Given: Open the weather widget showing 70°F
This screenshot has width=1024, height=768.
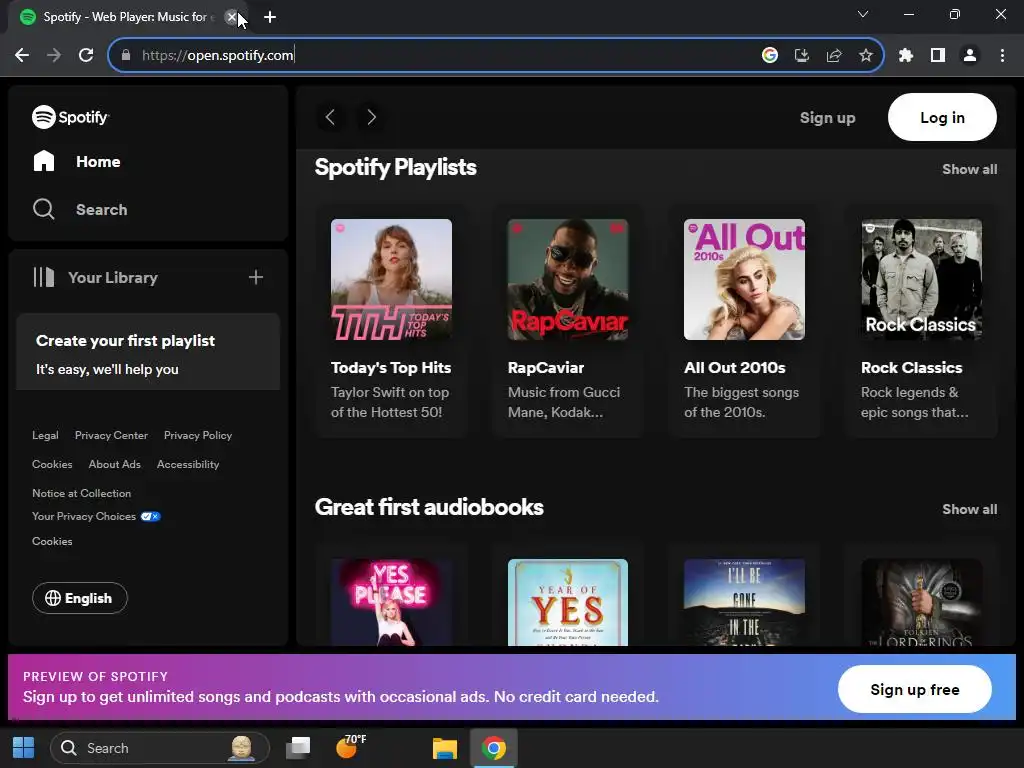Looking at the screenshot, I should click(x=351, y=746).
